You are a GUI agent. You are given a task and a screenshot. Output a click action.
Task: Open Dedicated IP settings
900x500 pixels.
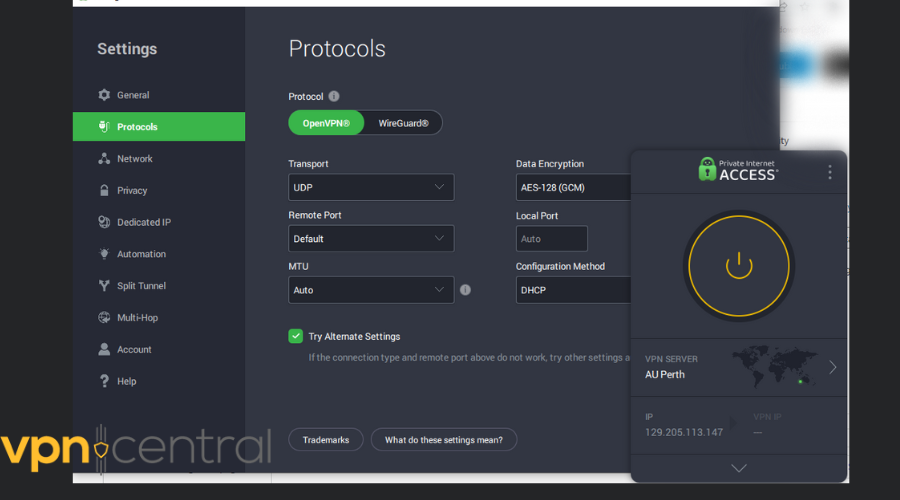159,222
